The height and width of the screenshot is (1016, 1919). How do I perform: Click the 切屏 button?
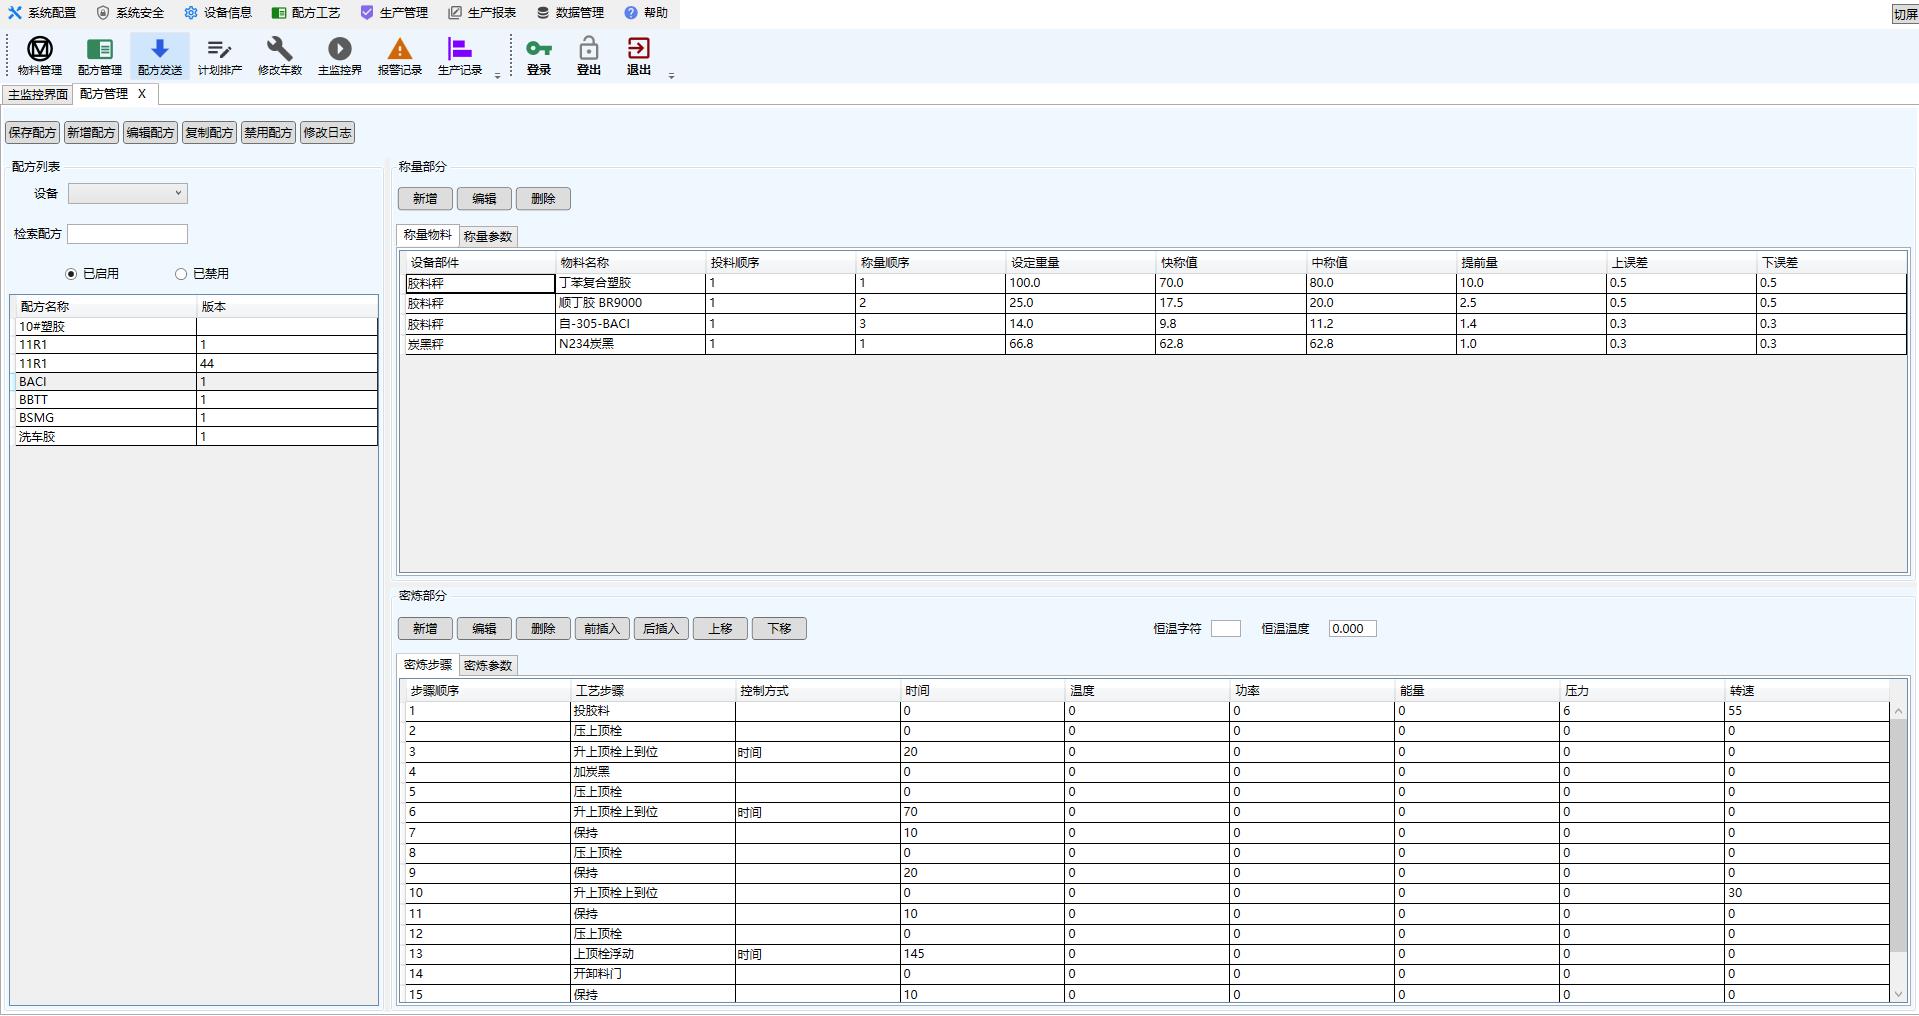[1905, 14]
